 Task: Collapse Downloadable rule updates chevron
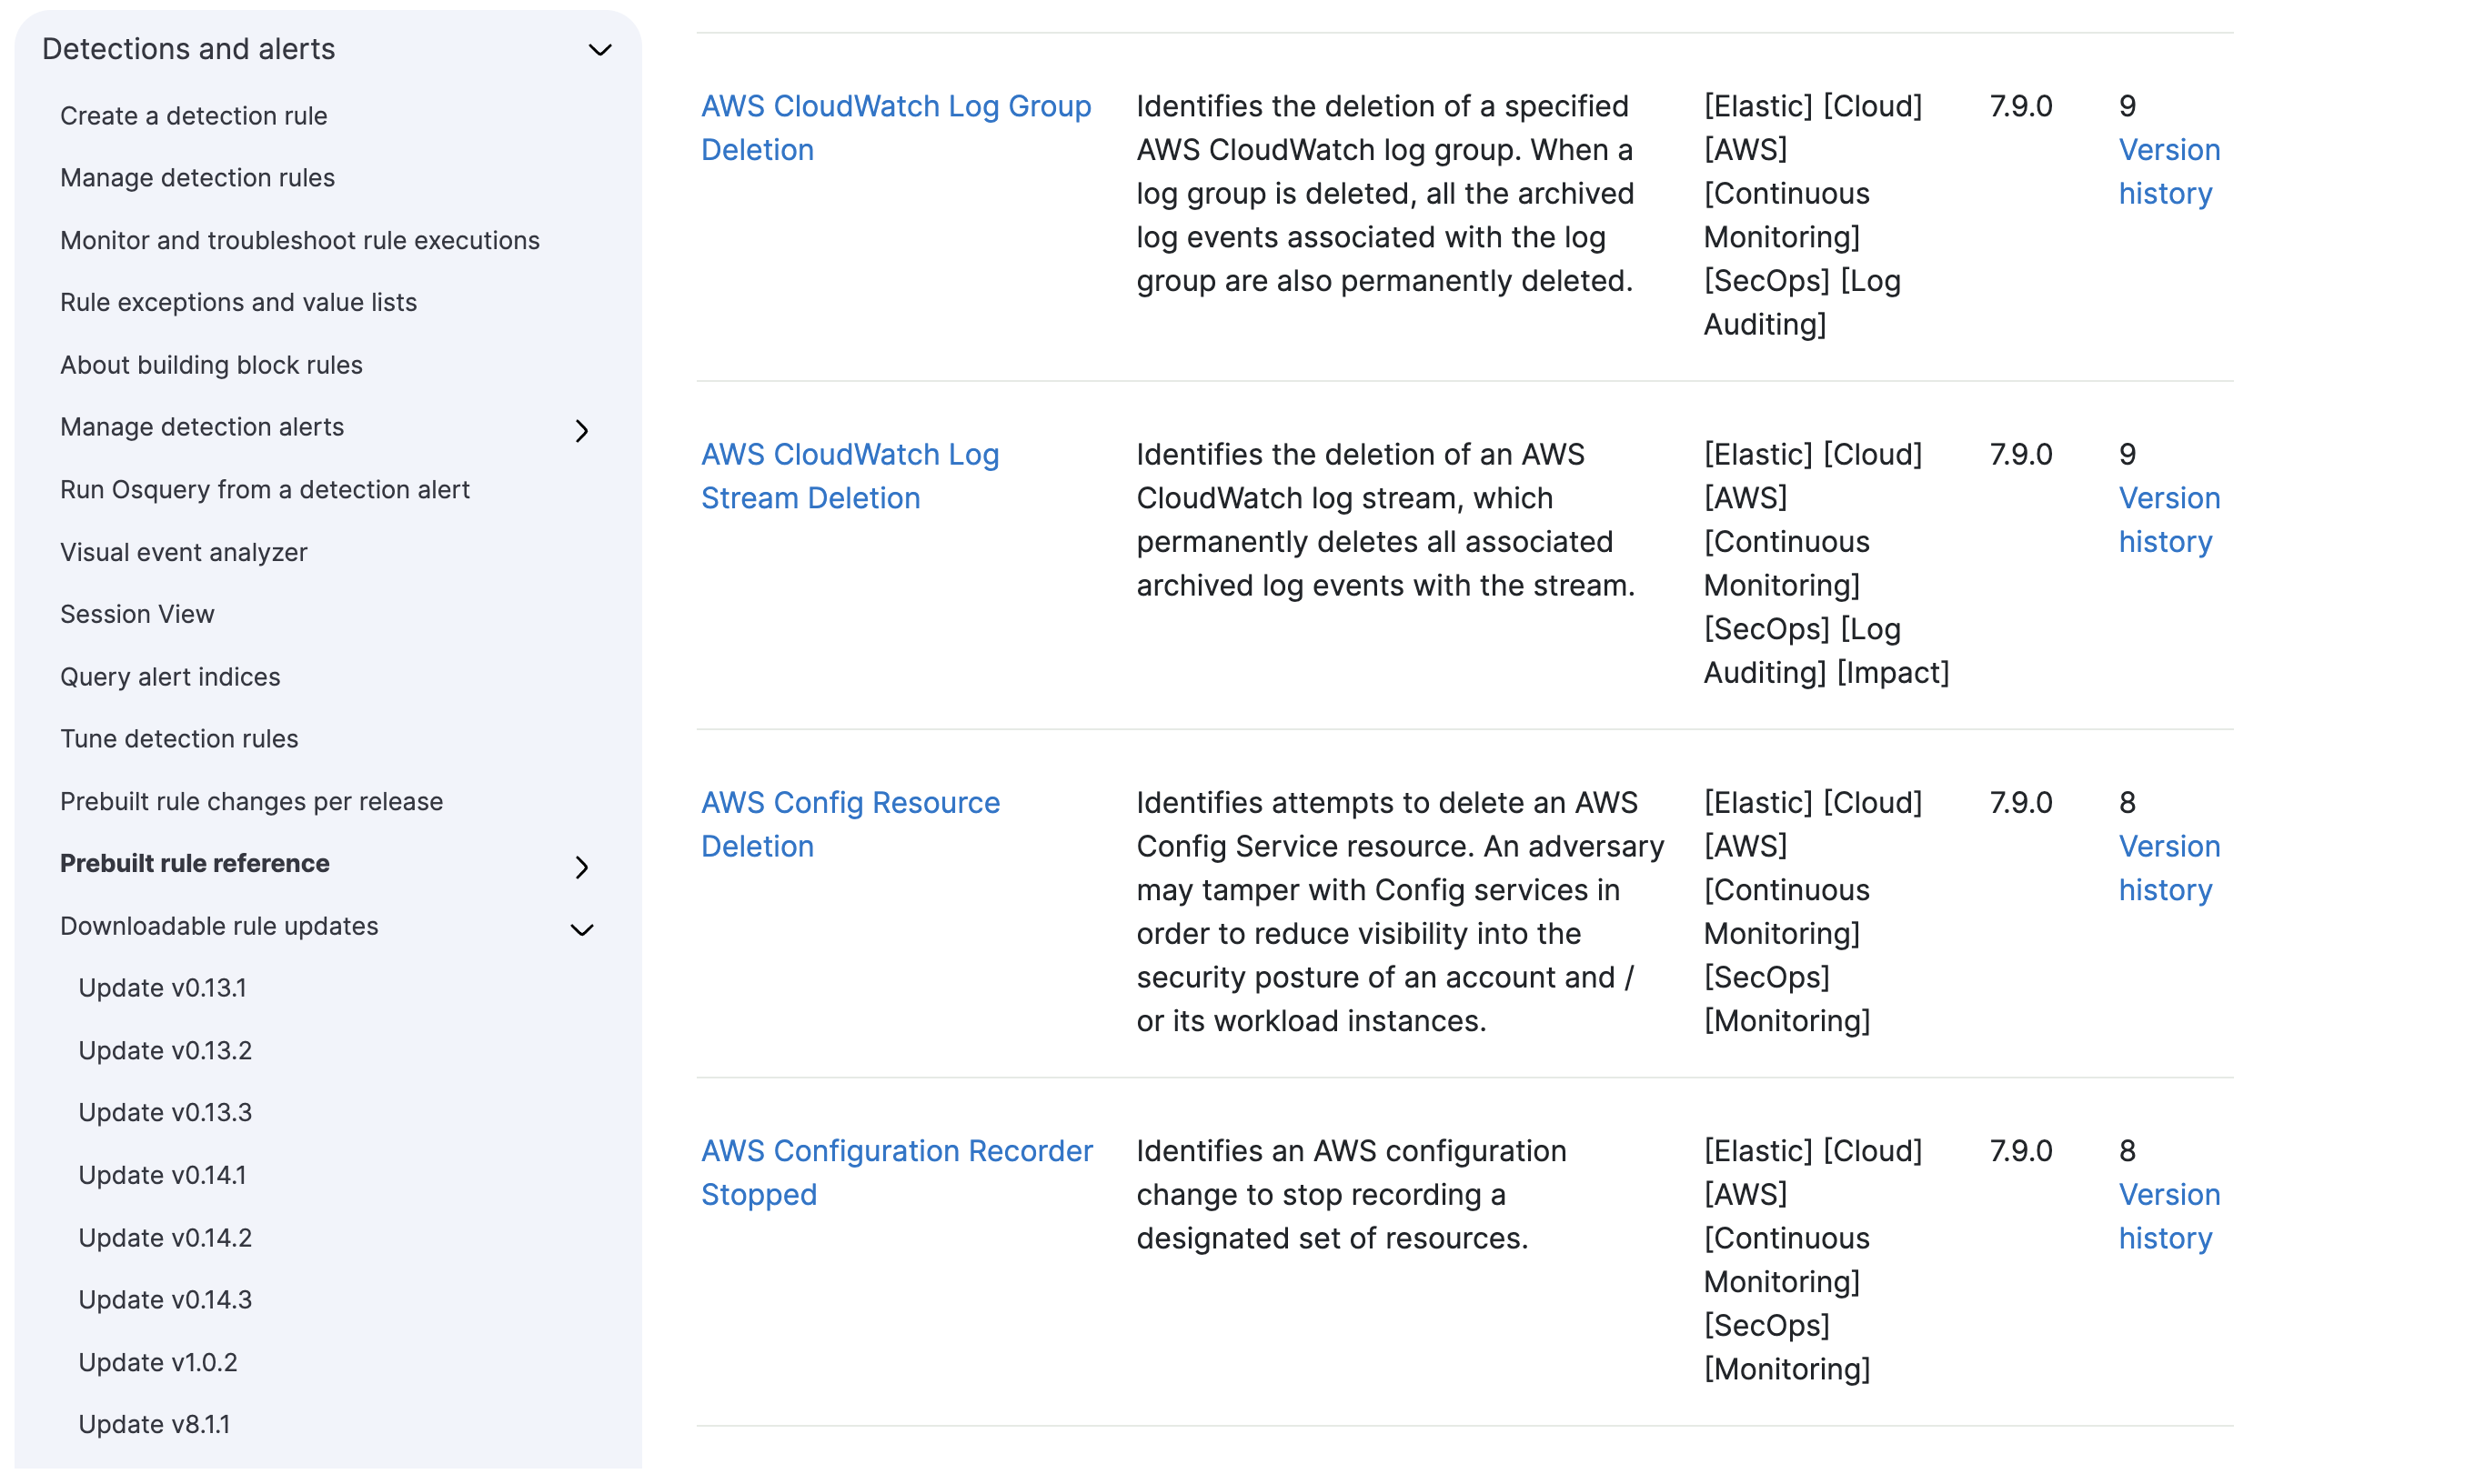tap(582, 930)
